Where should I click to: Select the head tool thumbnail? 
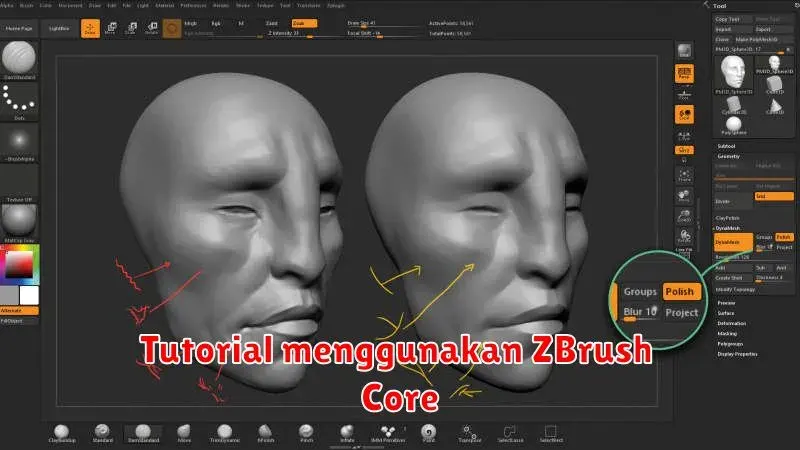(x=734, y=74)
